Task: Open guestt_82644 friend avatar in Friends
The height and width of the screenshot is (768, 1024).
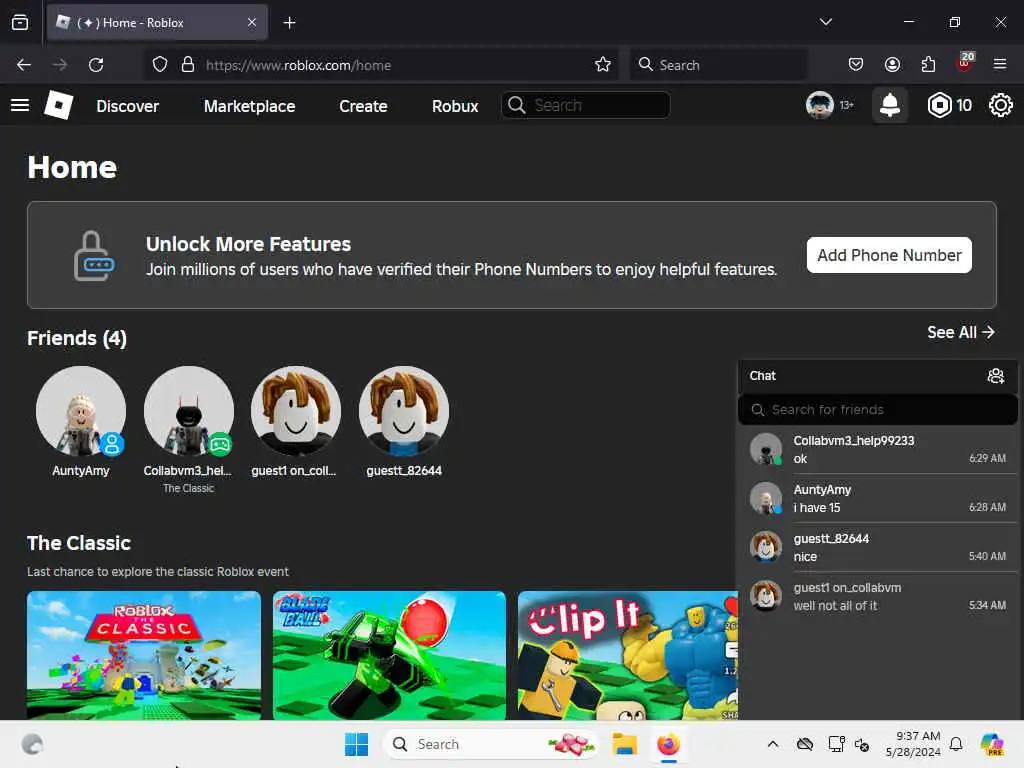Action: tap(404, 411)
